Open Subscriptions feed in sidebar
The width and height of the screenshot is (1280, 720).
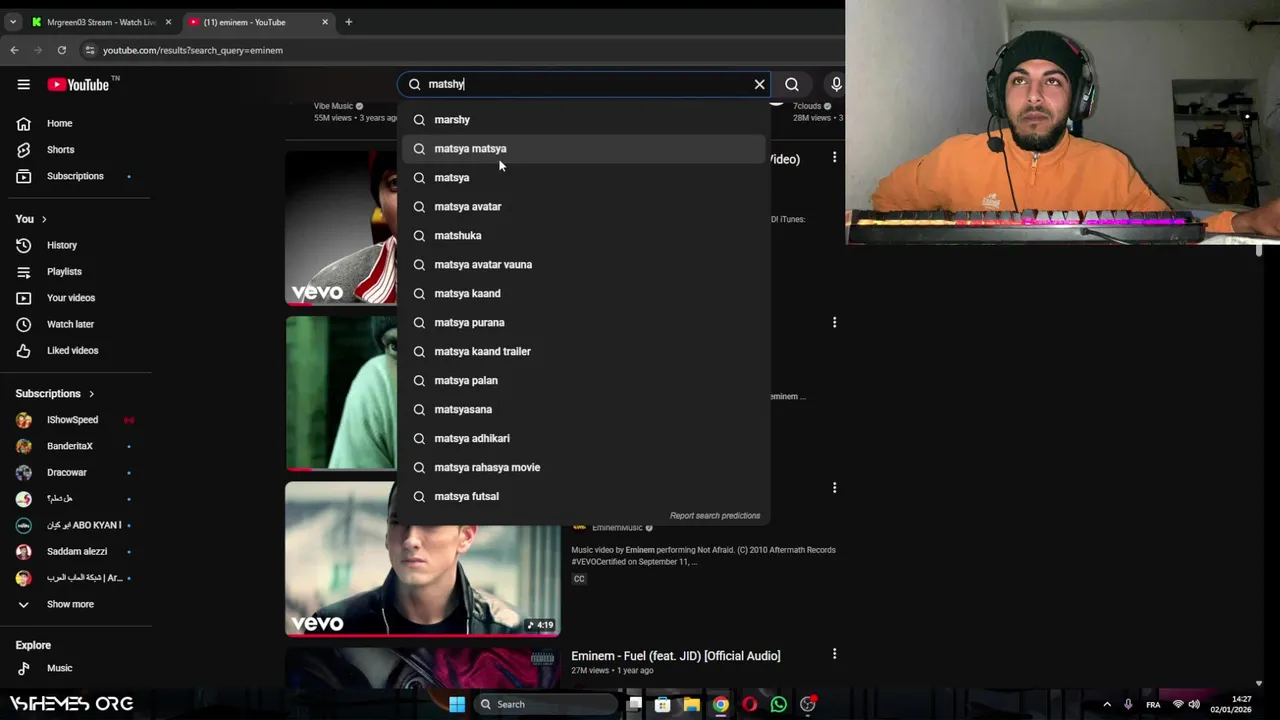click(75, 176)
